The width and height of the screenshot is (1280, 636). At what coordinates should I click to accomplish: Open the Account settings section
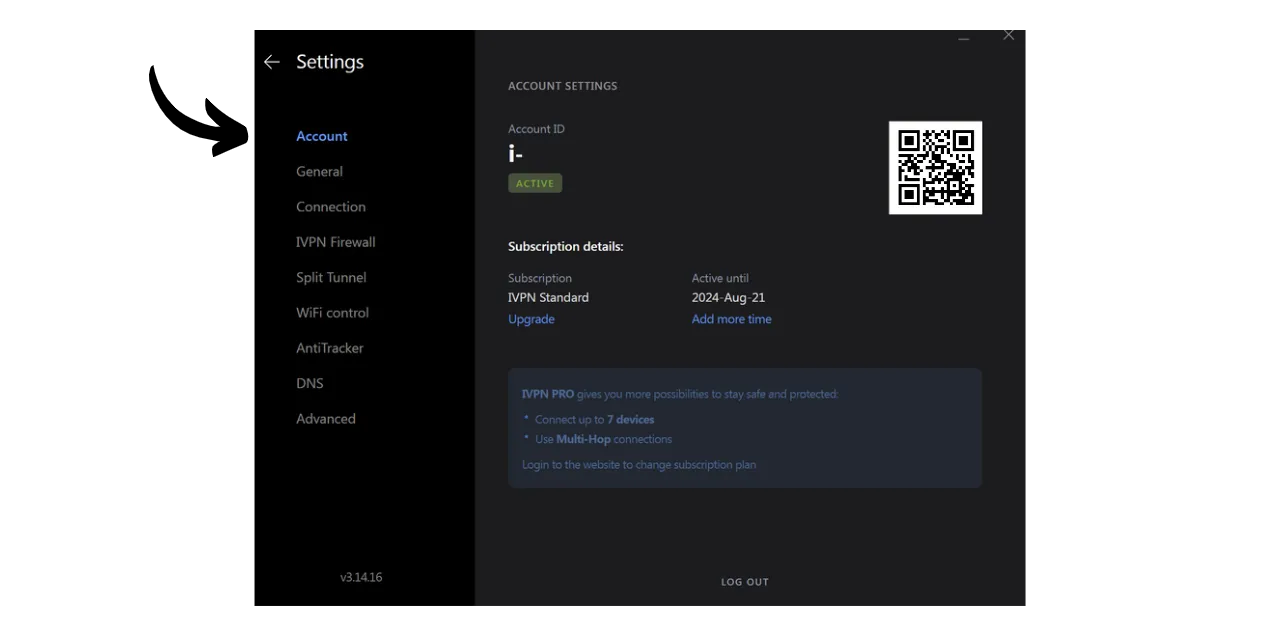pyautogui.click(x=322, y=136)
